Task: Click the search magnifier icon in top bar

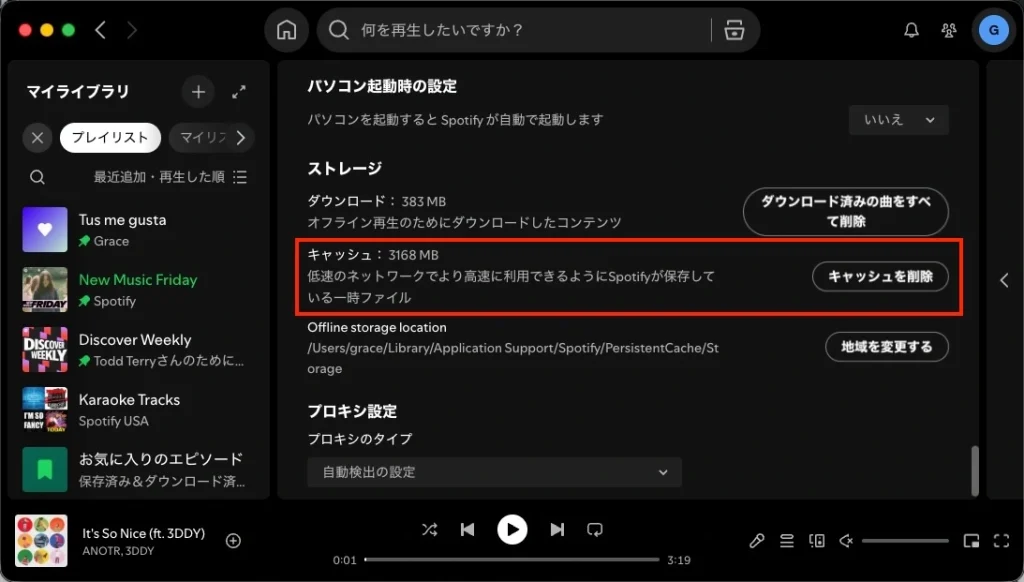Action: pyautogui.click(x=338, y=30)
